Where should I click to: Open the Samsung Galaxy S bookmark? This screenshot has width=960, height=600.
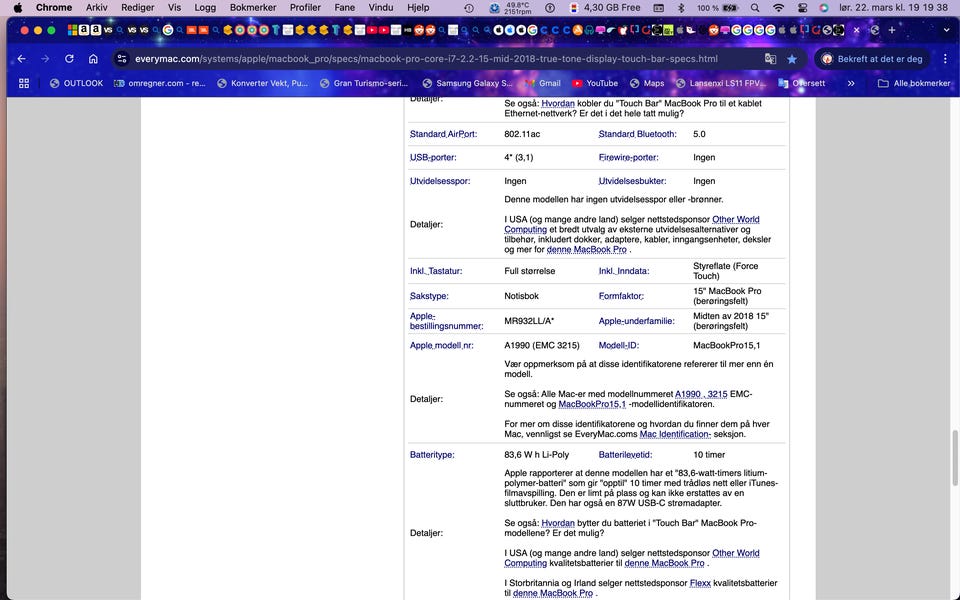click(x=467, y=83)
